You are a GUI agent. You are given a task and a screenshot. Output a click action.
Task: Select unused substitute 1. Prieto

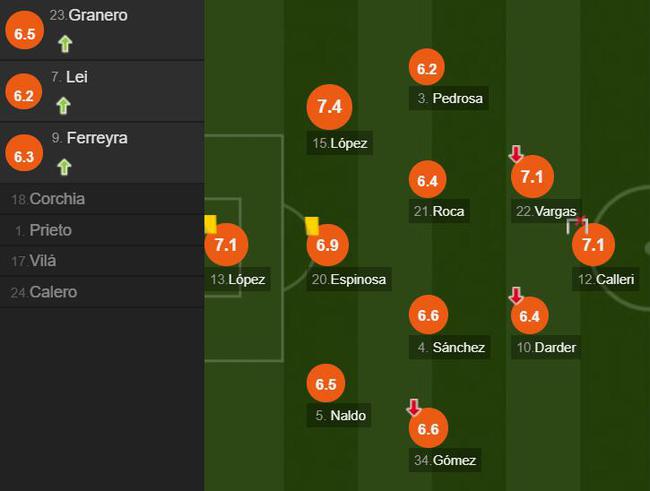pyautogui.click(x=102, y=230)
